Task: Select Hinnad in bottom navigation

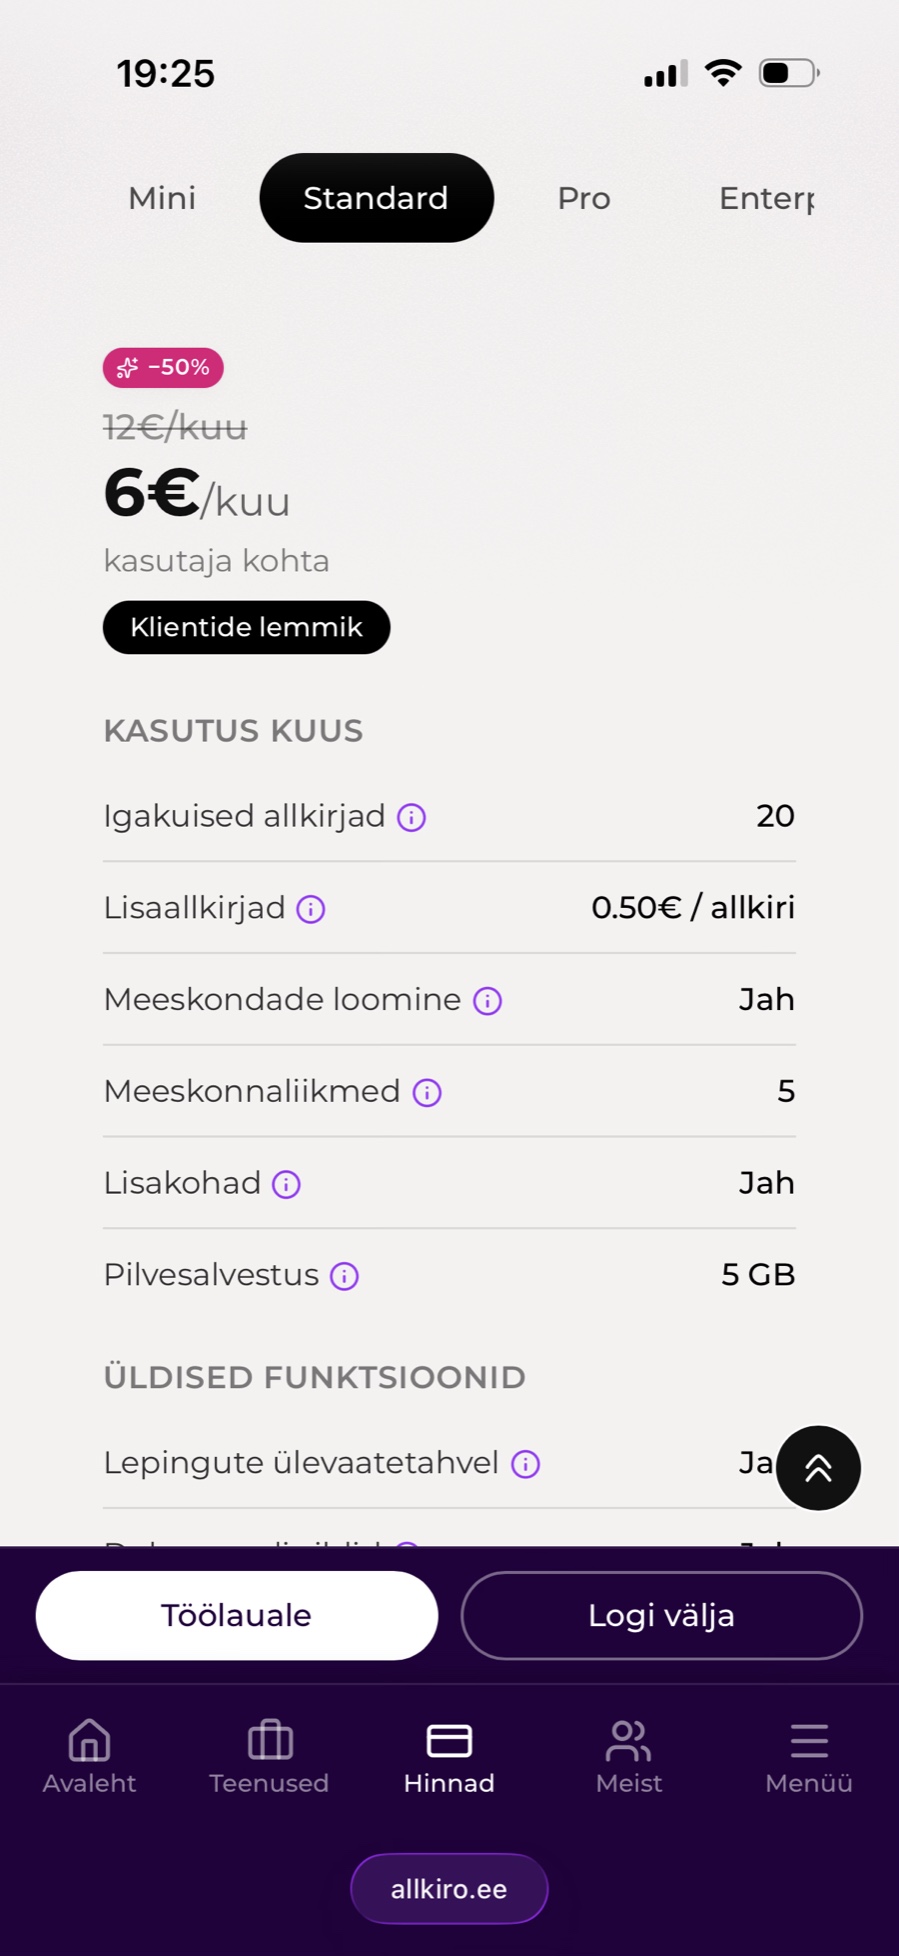Action: click(449, 1756)
